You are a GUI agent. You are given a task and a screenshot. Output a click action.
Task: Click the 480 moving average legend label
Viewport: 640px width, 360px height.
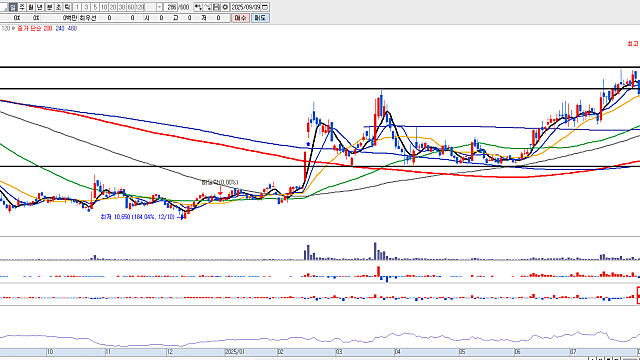coord(72,29)
